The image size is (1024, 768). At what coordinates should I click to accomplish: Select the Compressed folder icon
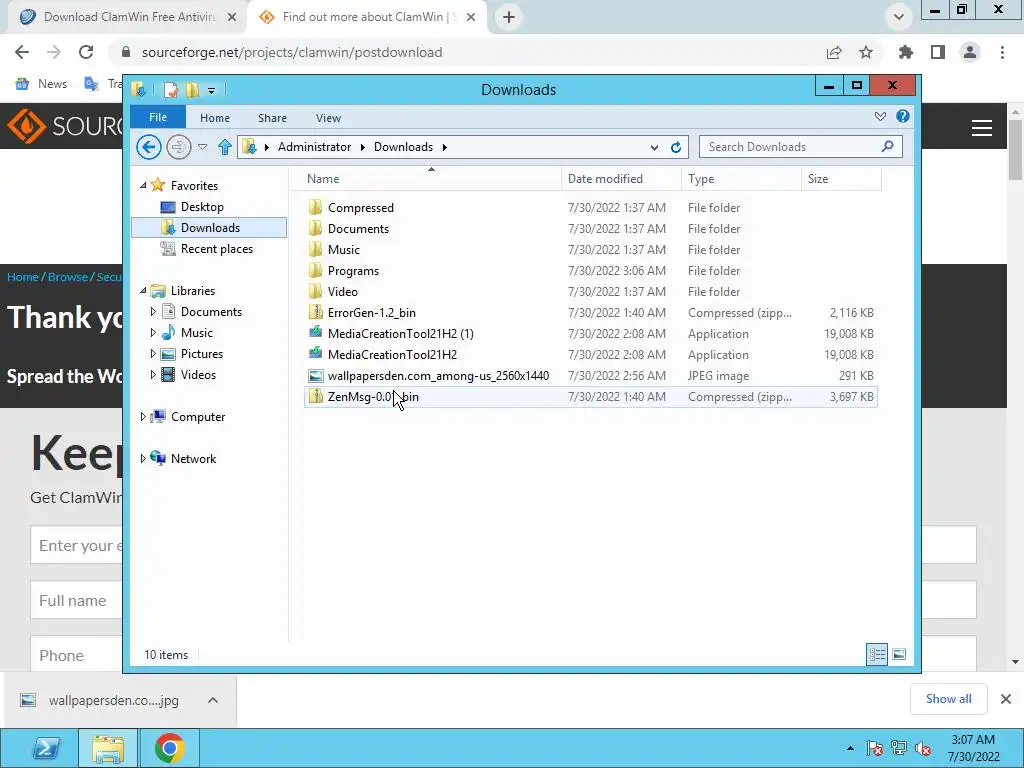[315, 208]
